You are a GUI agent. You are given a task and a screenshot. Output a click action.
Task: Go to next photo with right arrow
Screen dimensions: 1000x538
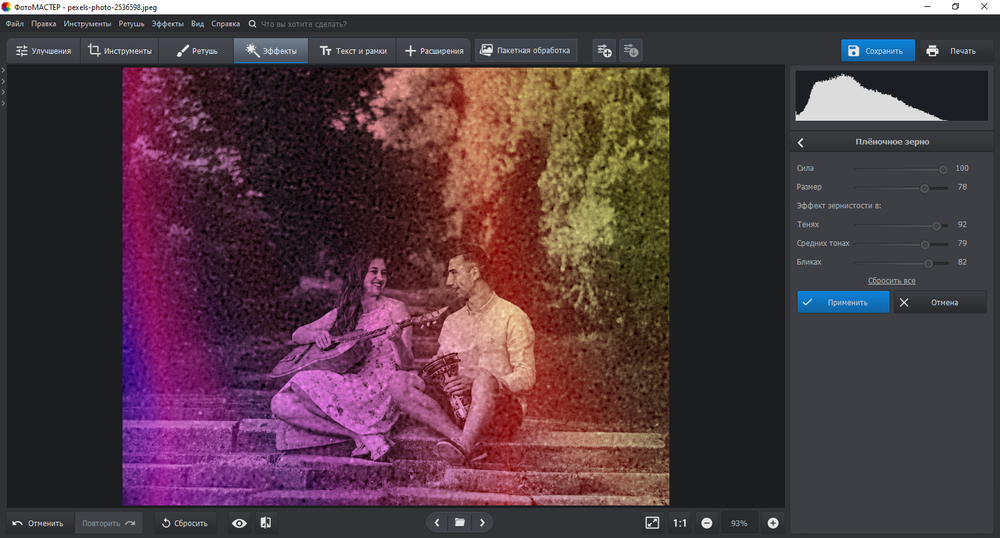click(x=482, y=522)
